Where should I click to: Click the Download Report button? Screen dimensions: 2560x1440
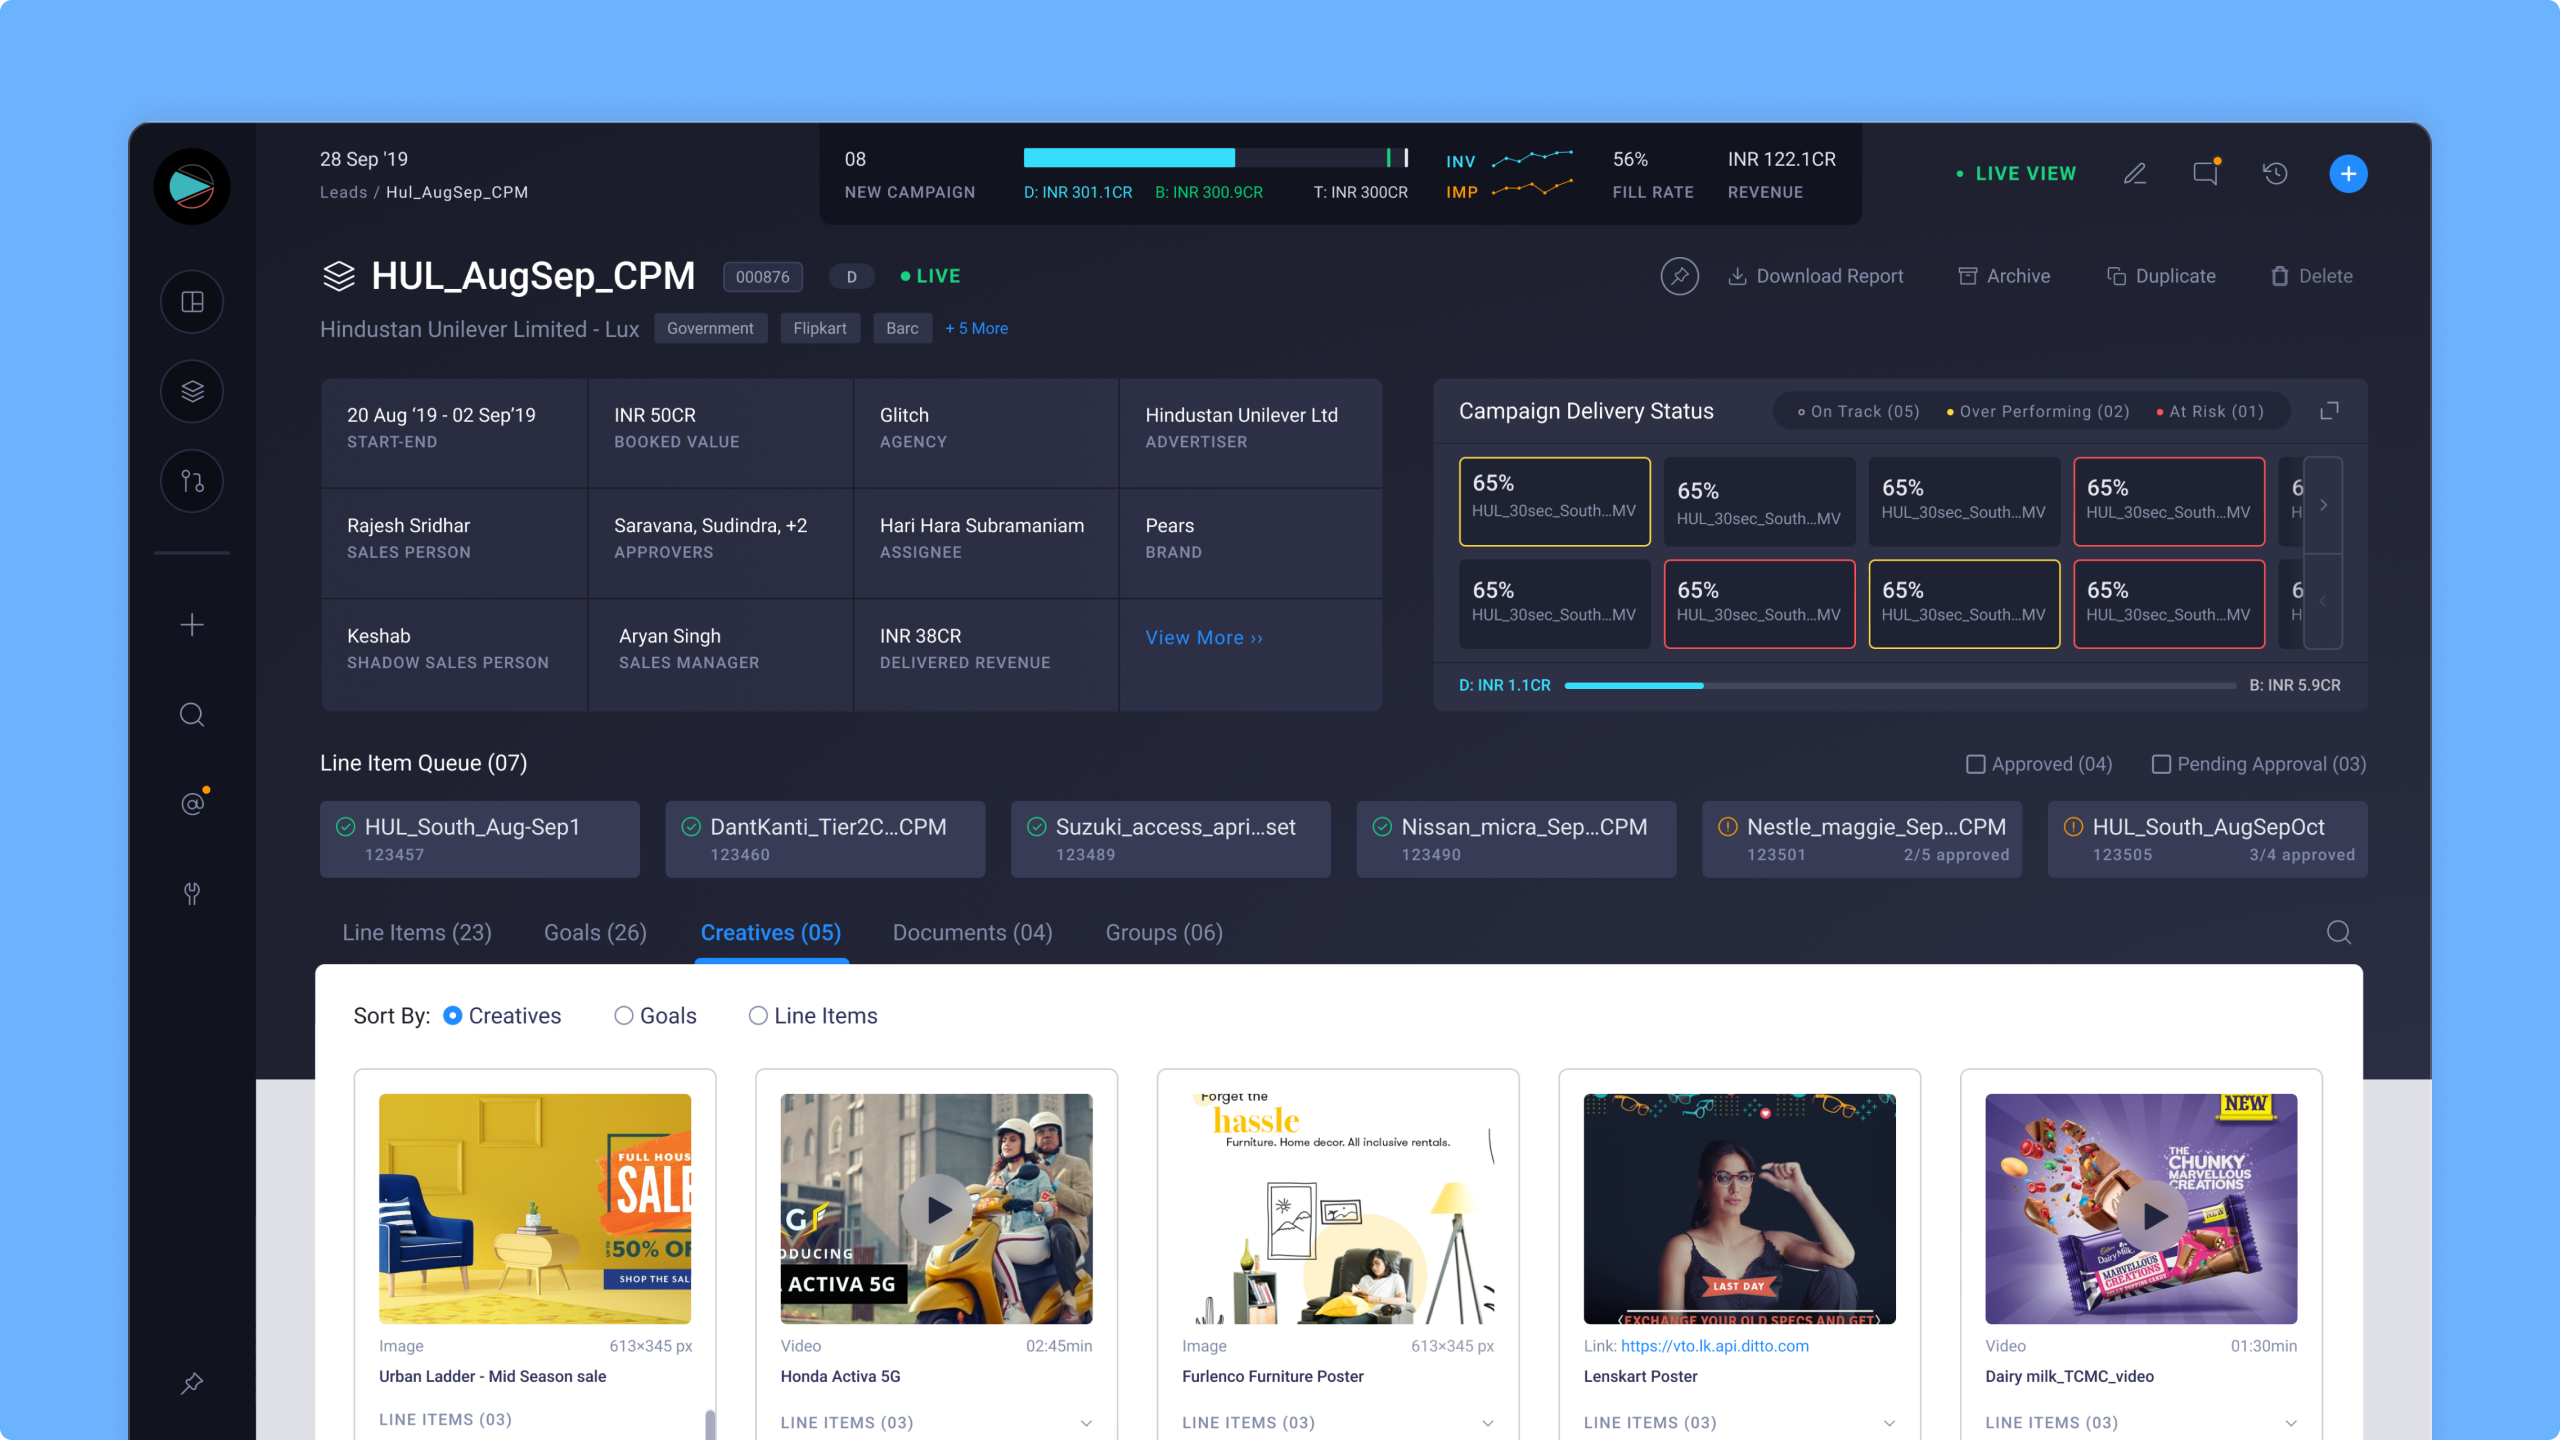coord(1816,276)
